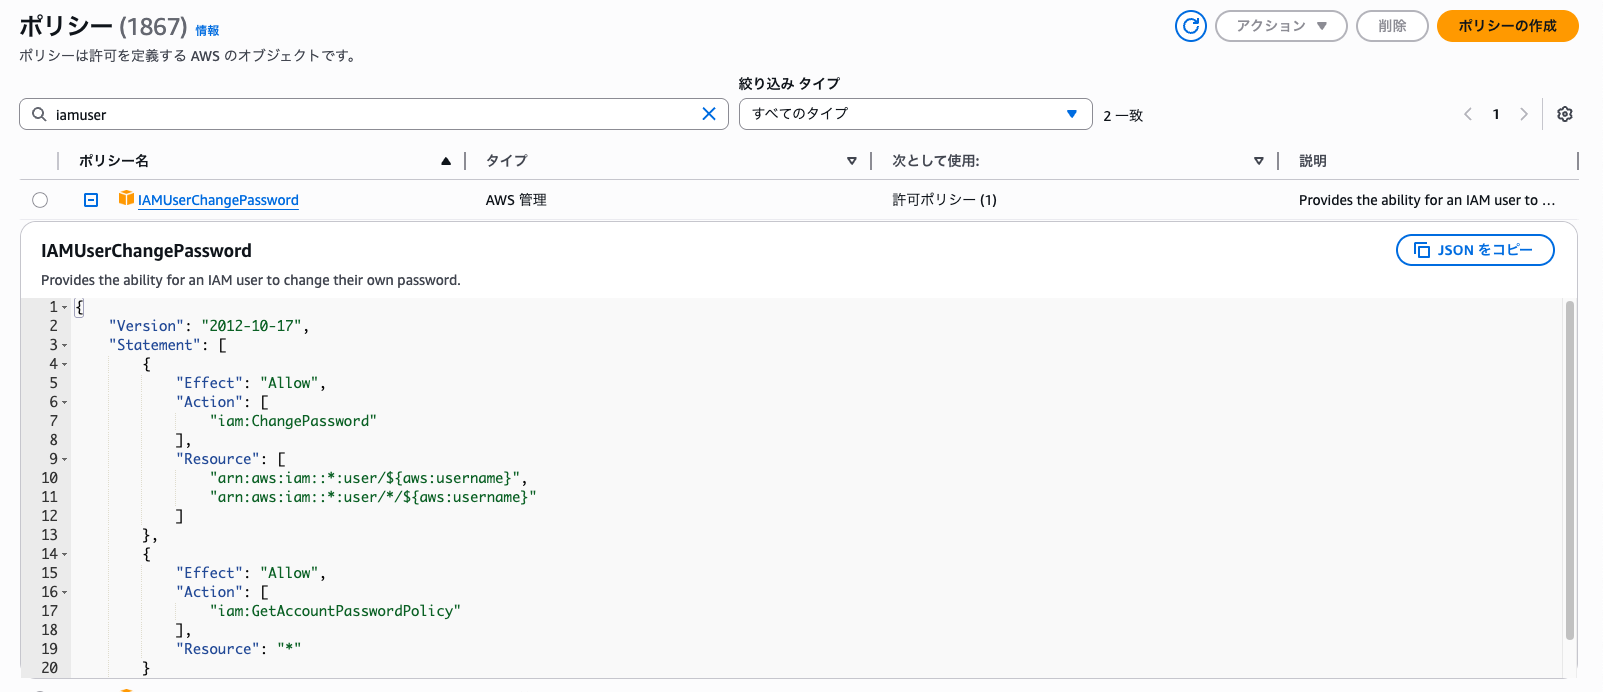The image size is (1603, 692).
Task: Click the JSON viewer vertical scrollbar
Action: 1569,470
